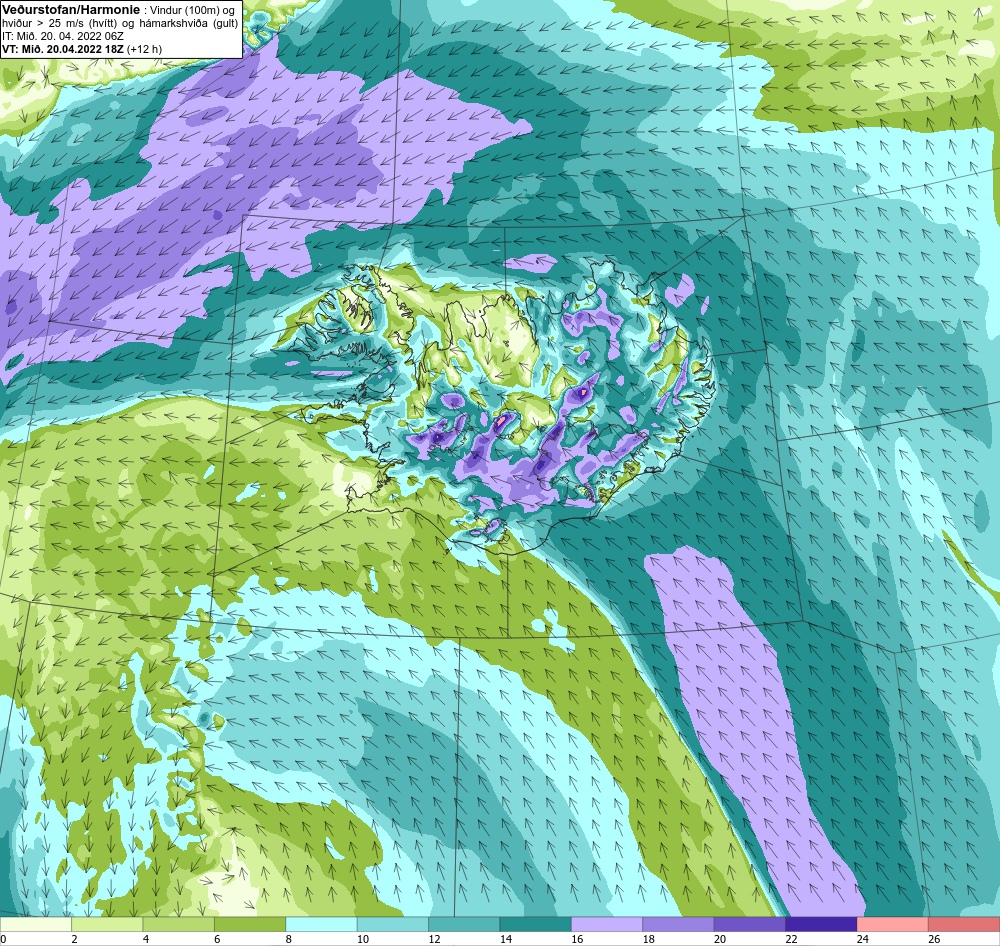Click the light teal 10–12 m/s legend swatch
Image resolution: width=1000 pixels, height=946 pixels.
393,924
